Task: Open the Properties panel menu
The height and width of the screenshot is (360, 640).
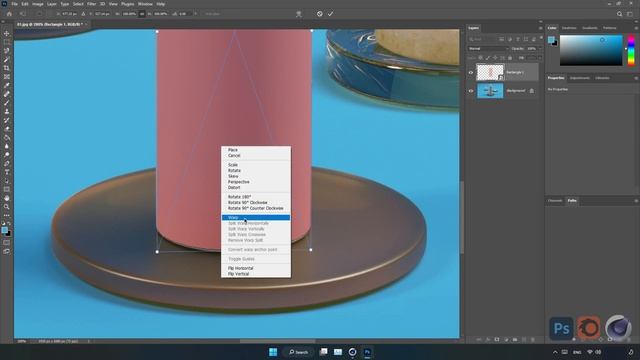Action: point(636,78)
